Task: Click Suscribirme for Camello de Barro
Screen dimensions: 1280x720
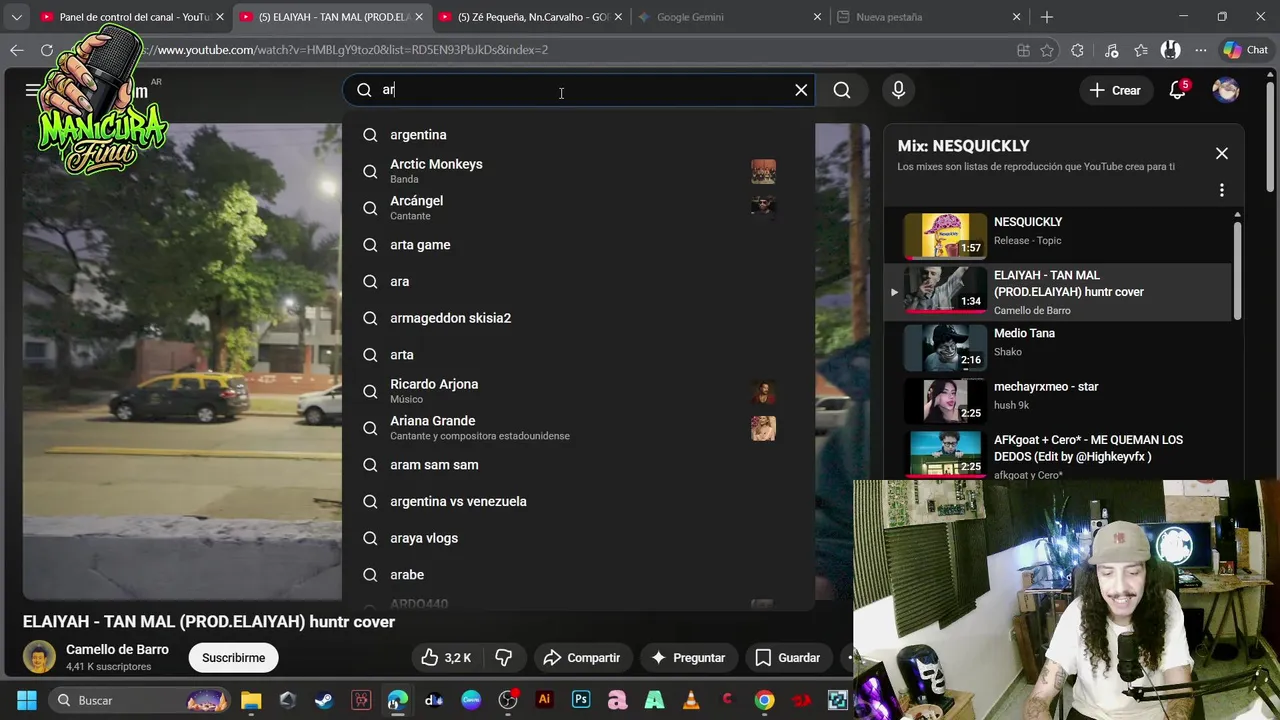Action: pos(234,657)
